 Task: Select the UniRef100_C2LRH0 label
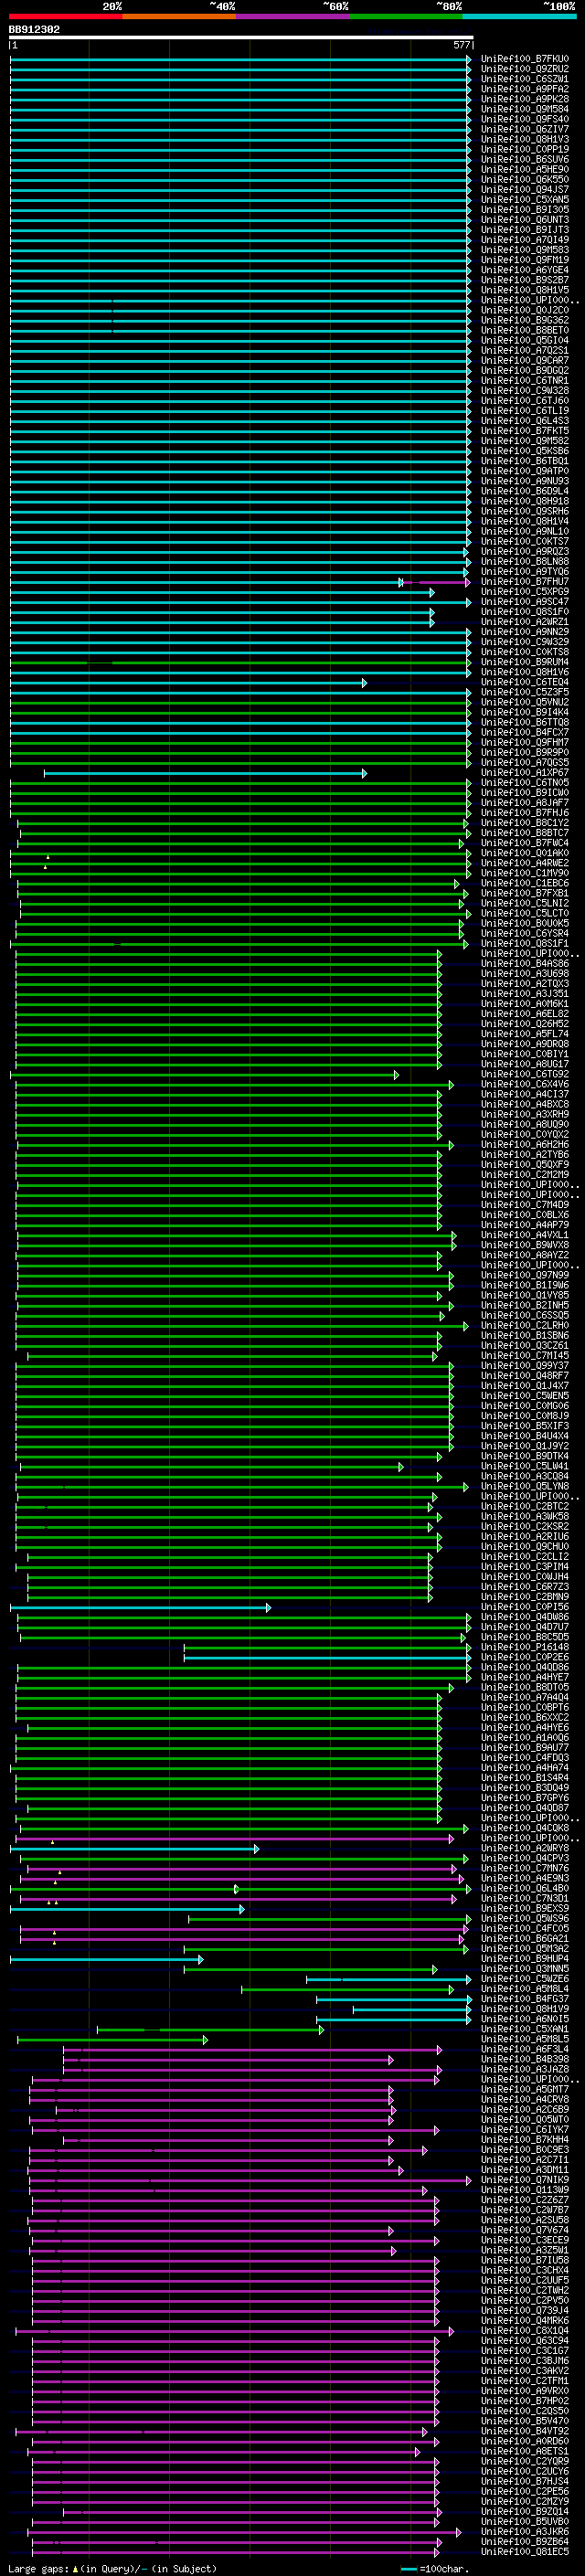coord(525,1326)
